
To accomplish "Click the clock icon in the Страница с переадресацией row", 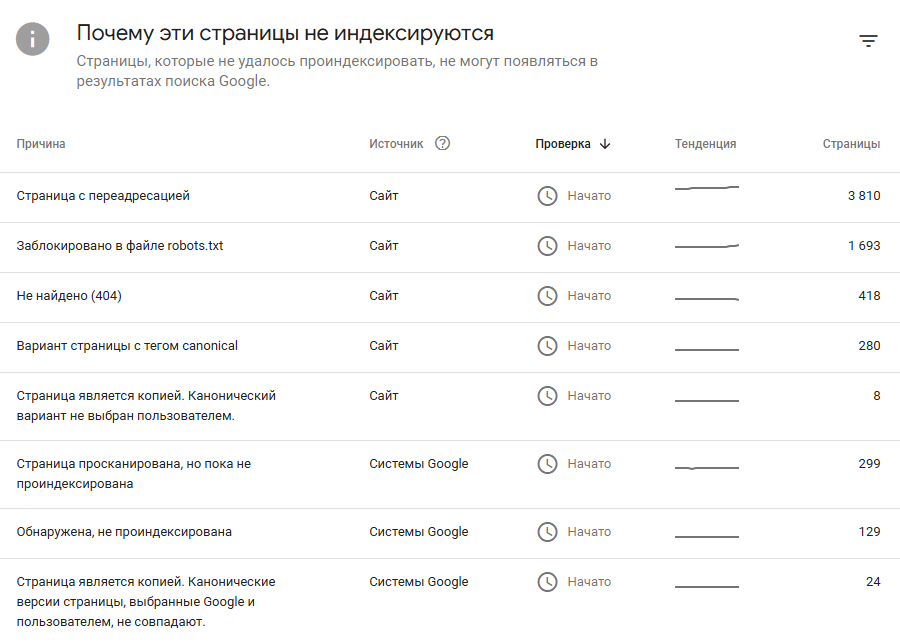I will pos(547,196).
